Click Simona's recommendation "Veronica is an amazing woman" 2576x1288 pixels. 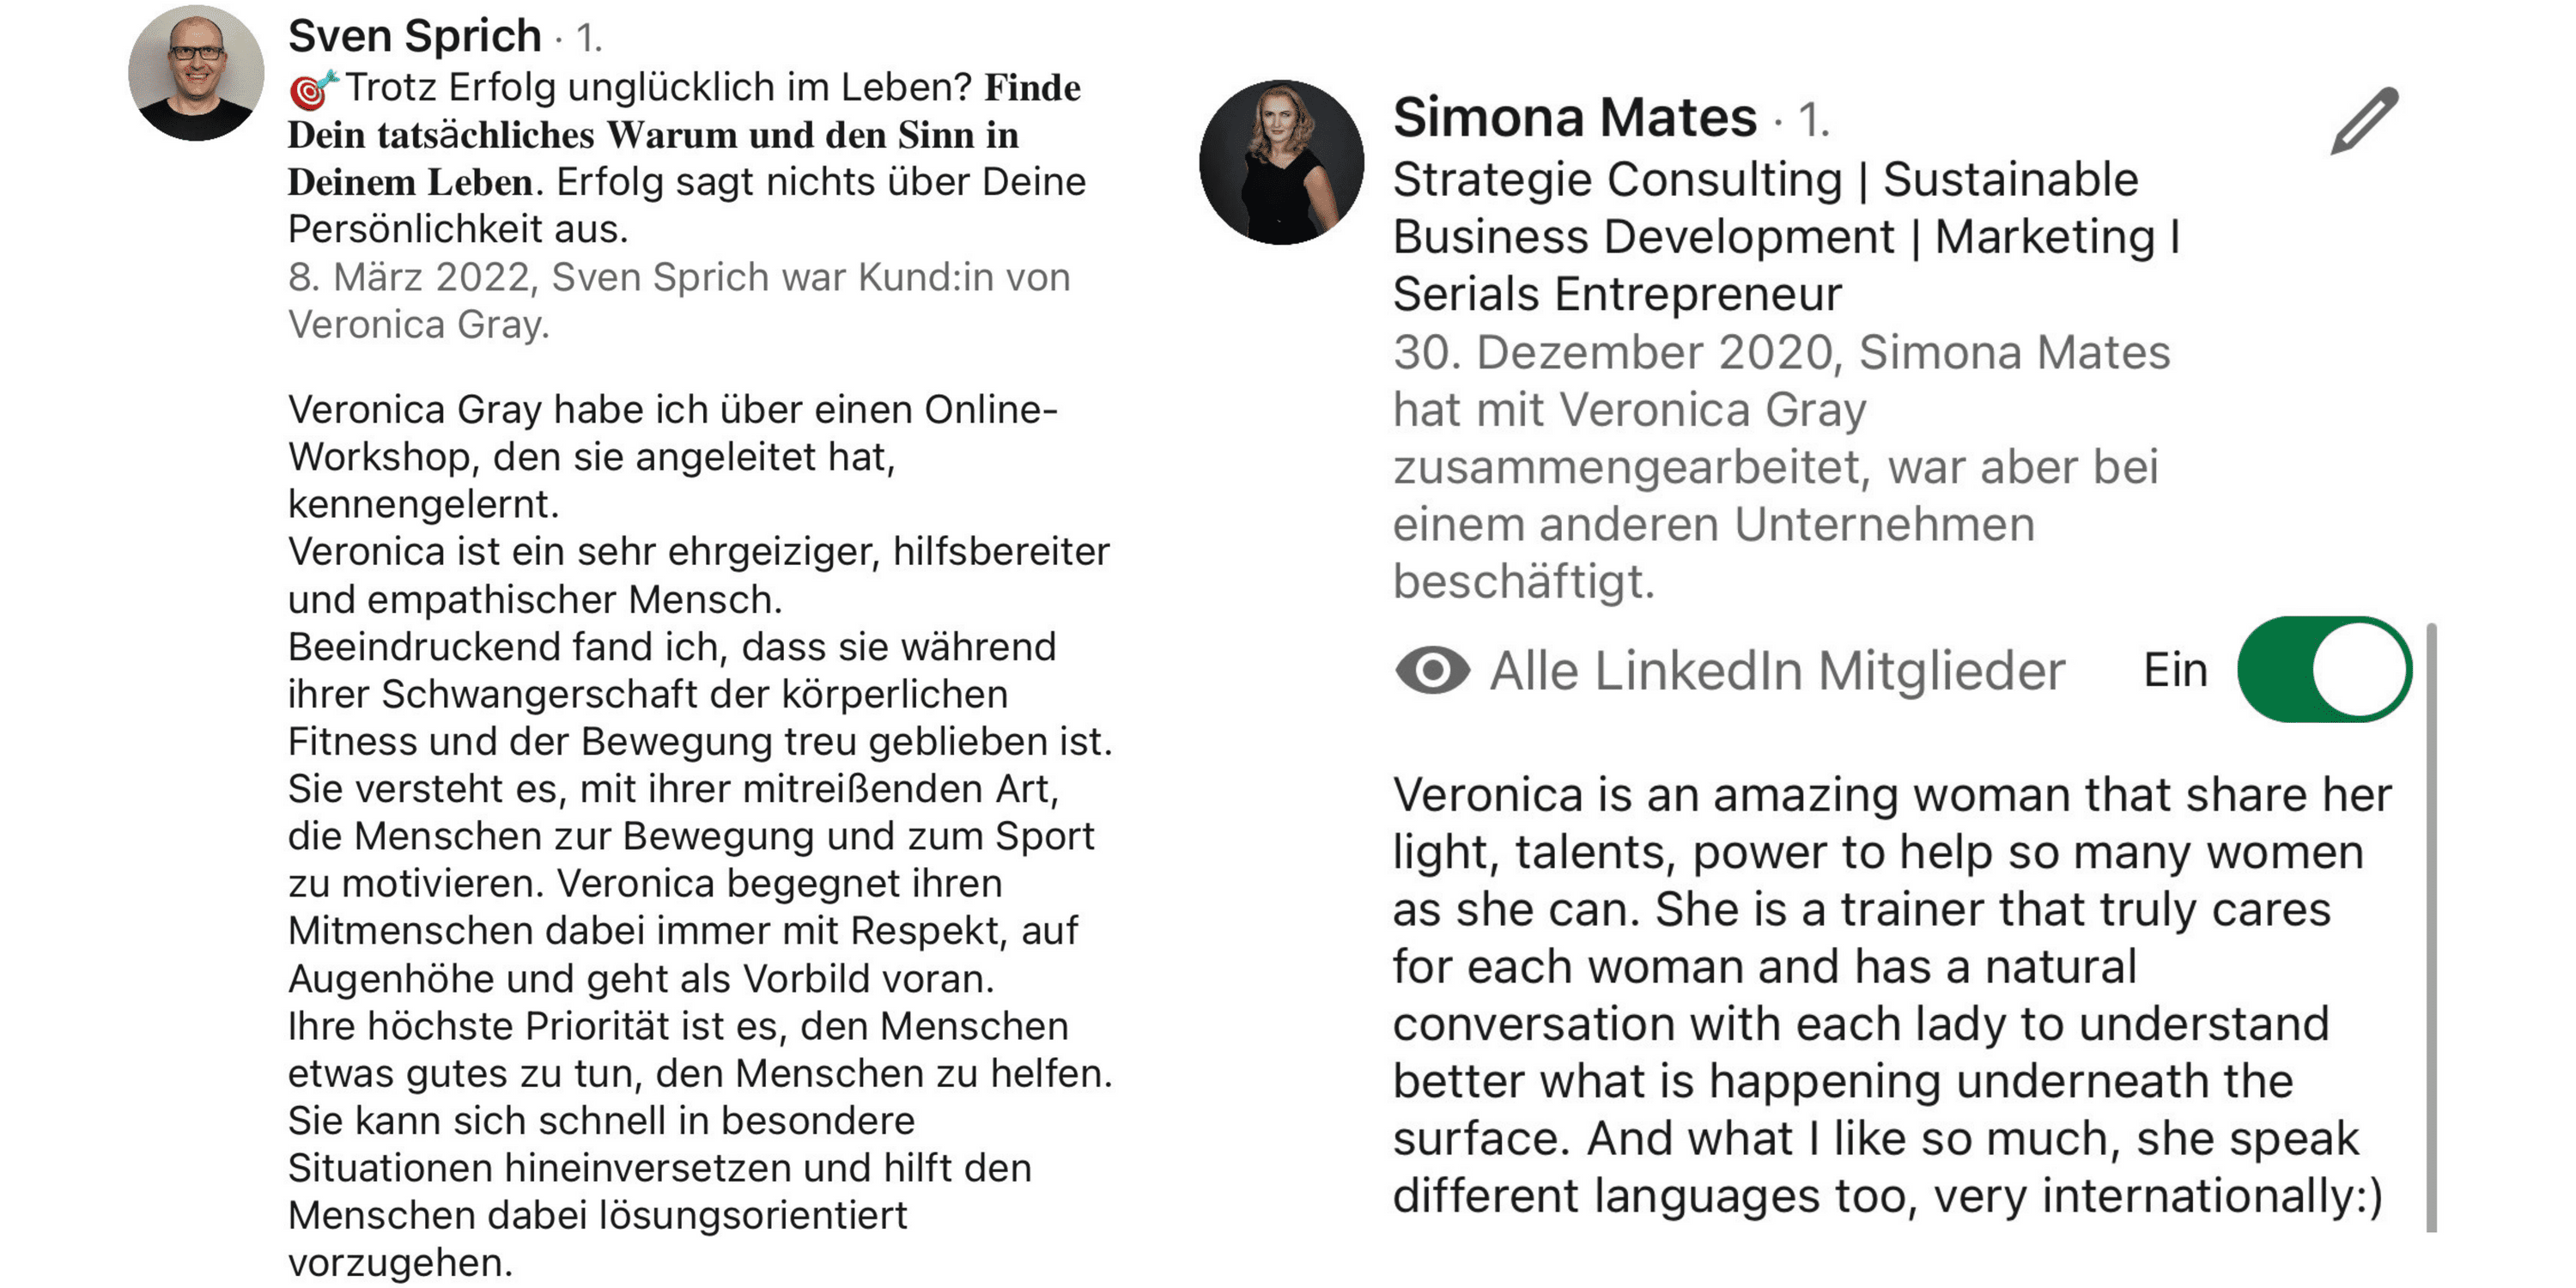point(1891,795)
